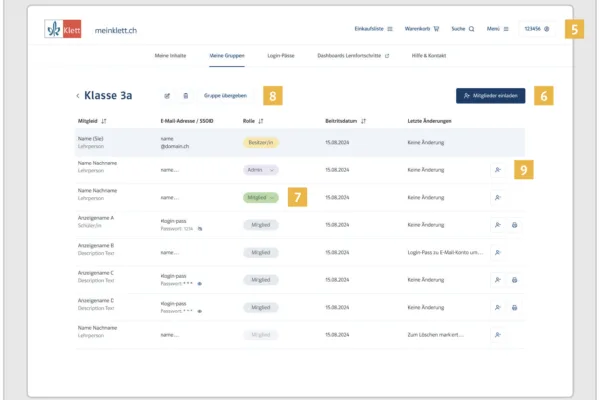Delete group using the trash icon
The width and height of the screenshot is (600, 400).
[x=185, y=96]
